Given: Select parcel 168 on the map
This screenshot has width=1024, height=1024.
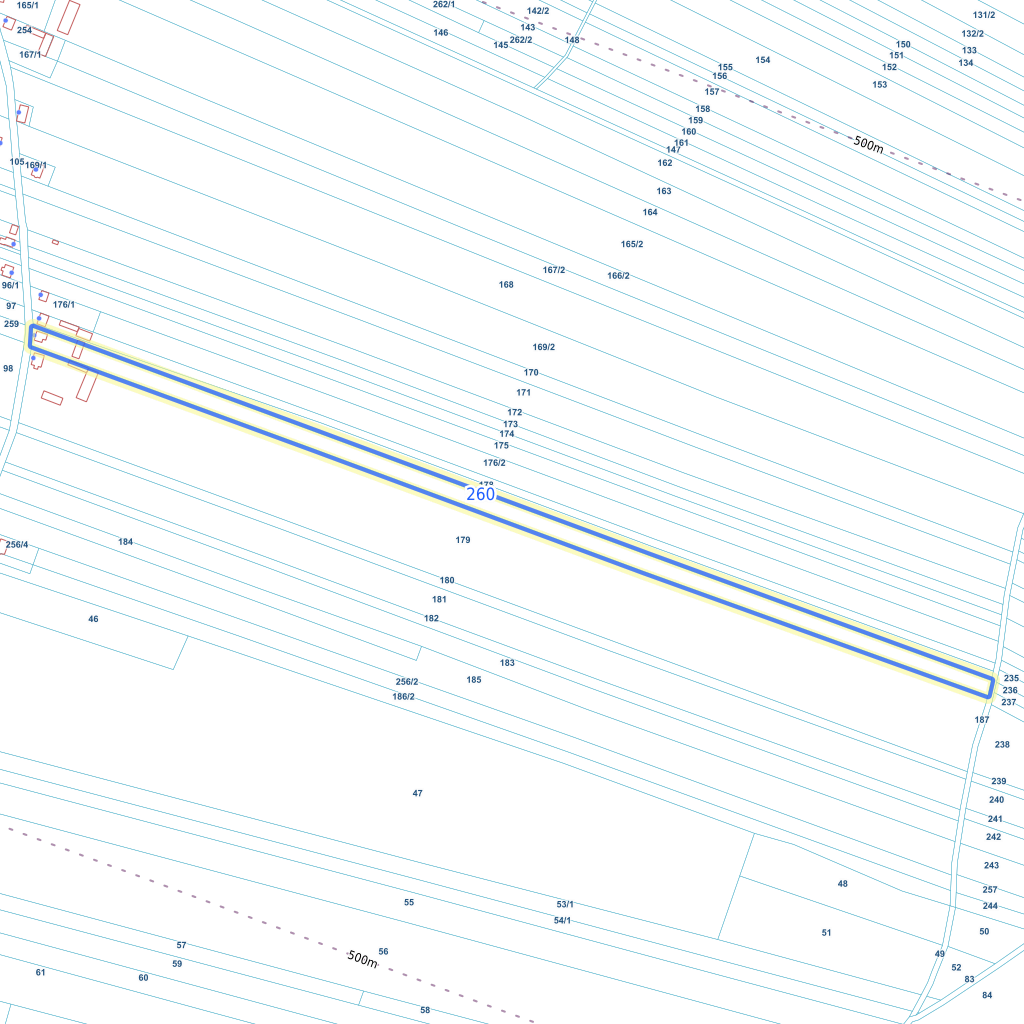Looking at the screenshot, I should point(506,285).
